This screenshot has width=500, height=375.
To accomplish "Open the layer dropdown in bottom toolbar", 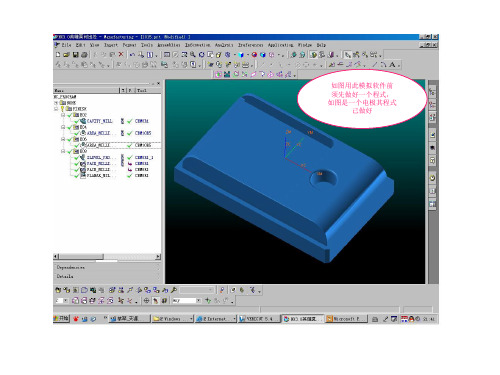I will 198,300.
